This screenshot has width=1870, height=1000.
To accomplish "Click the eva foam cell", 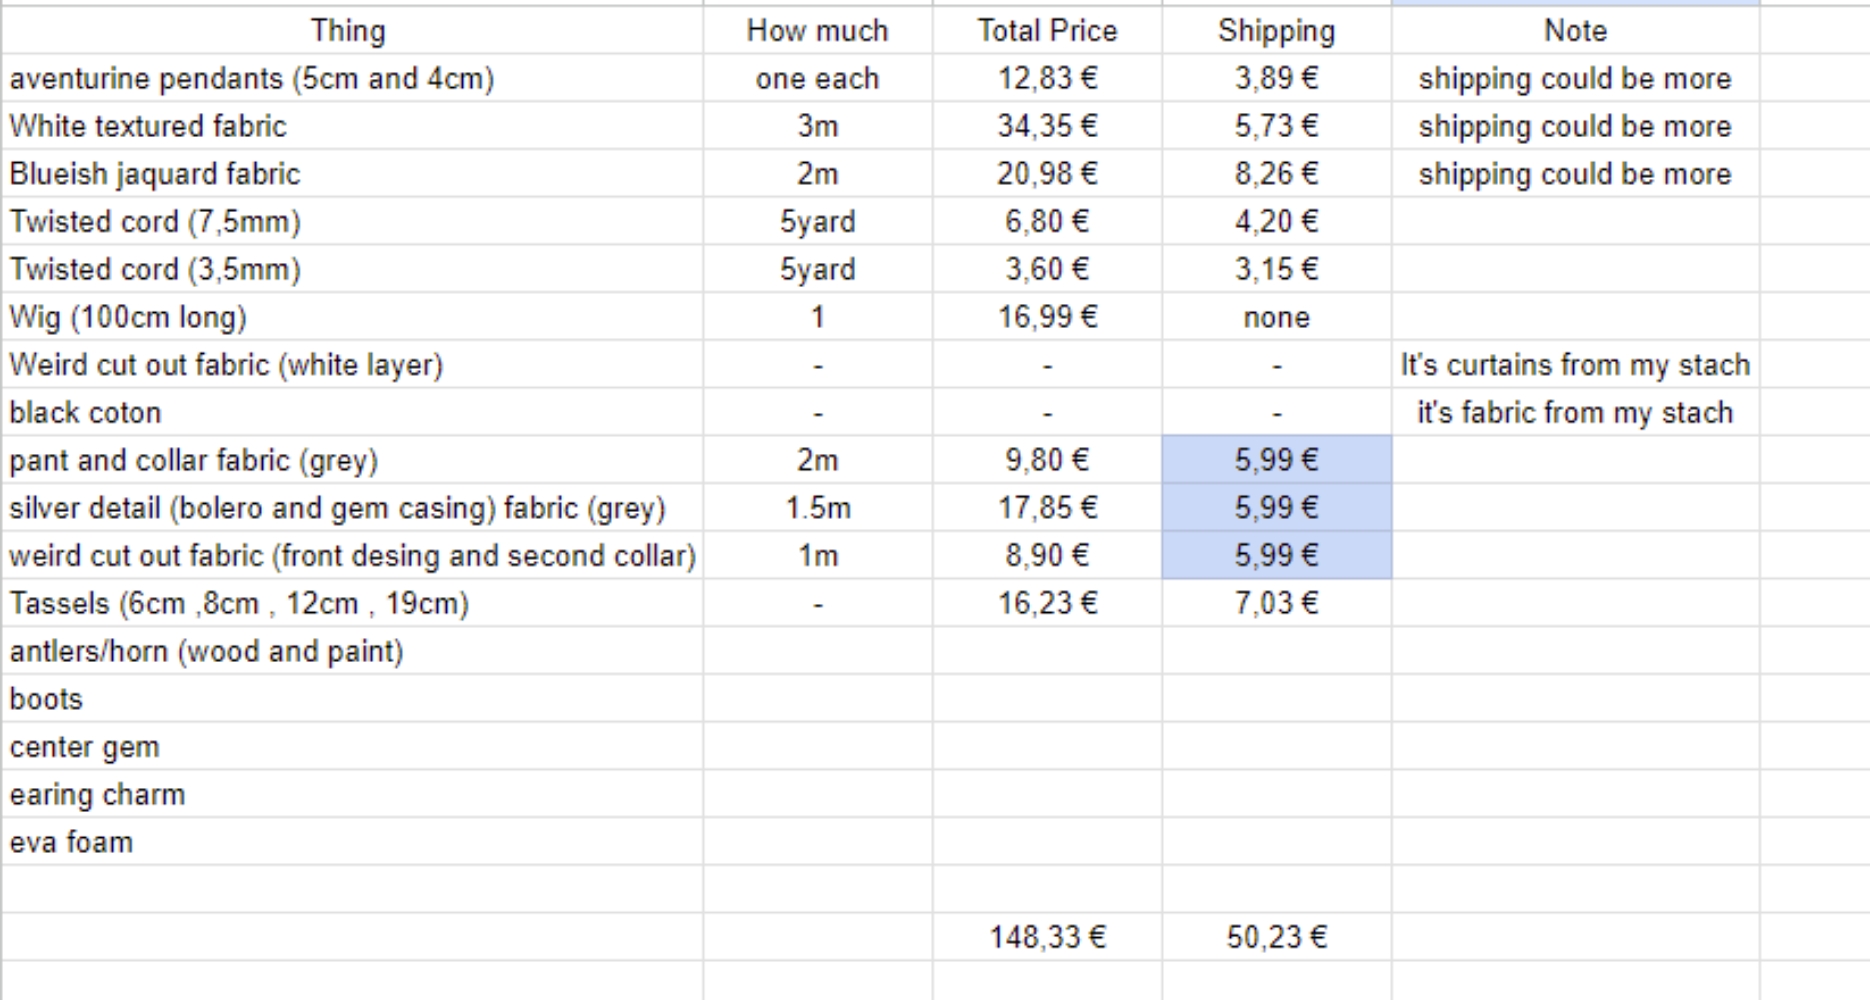I will (x=71, y=843).
